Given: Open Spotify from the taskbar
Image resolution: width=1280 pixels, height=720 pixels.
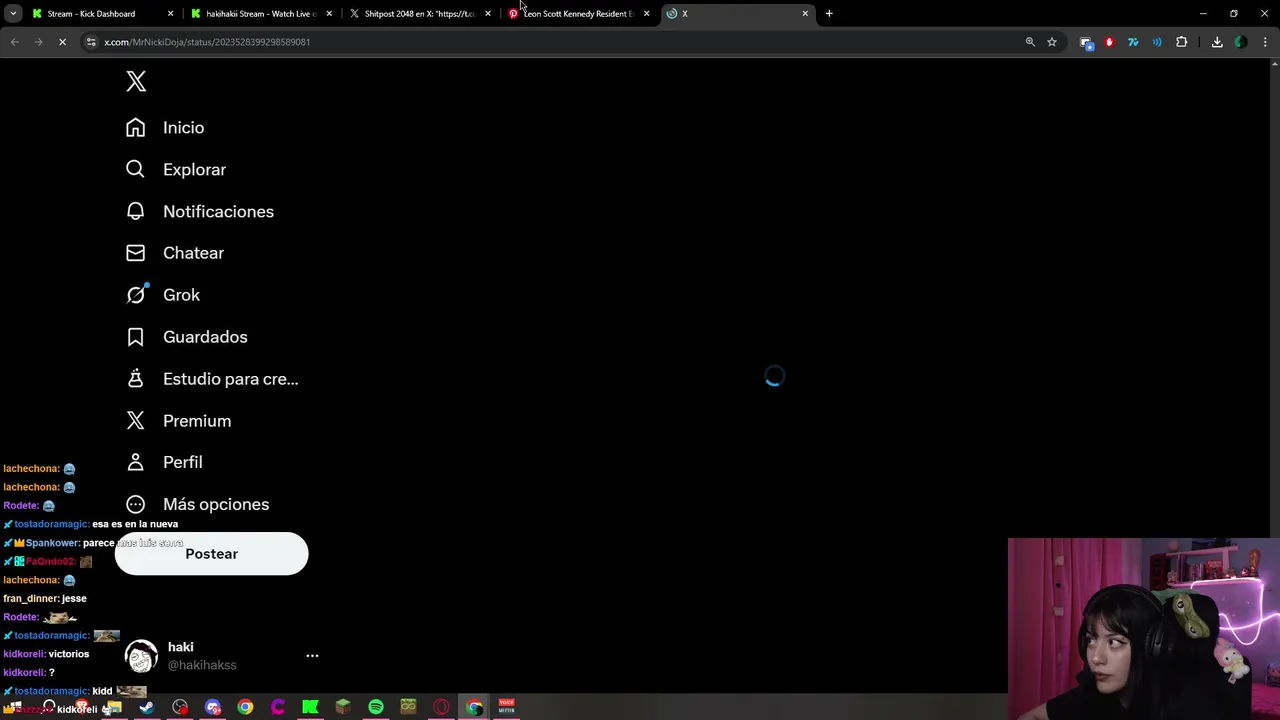Looking at the screenshot, I should pyautogui.click(x=376, y=707).
